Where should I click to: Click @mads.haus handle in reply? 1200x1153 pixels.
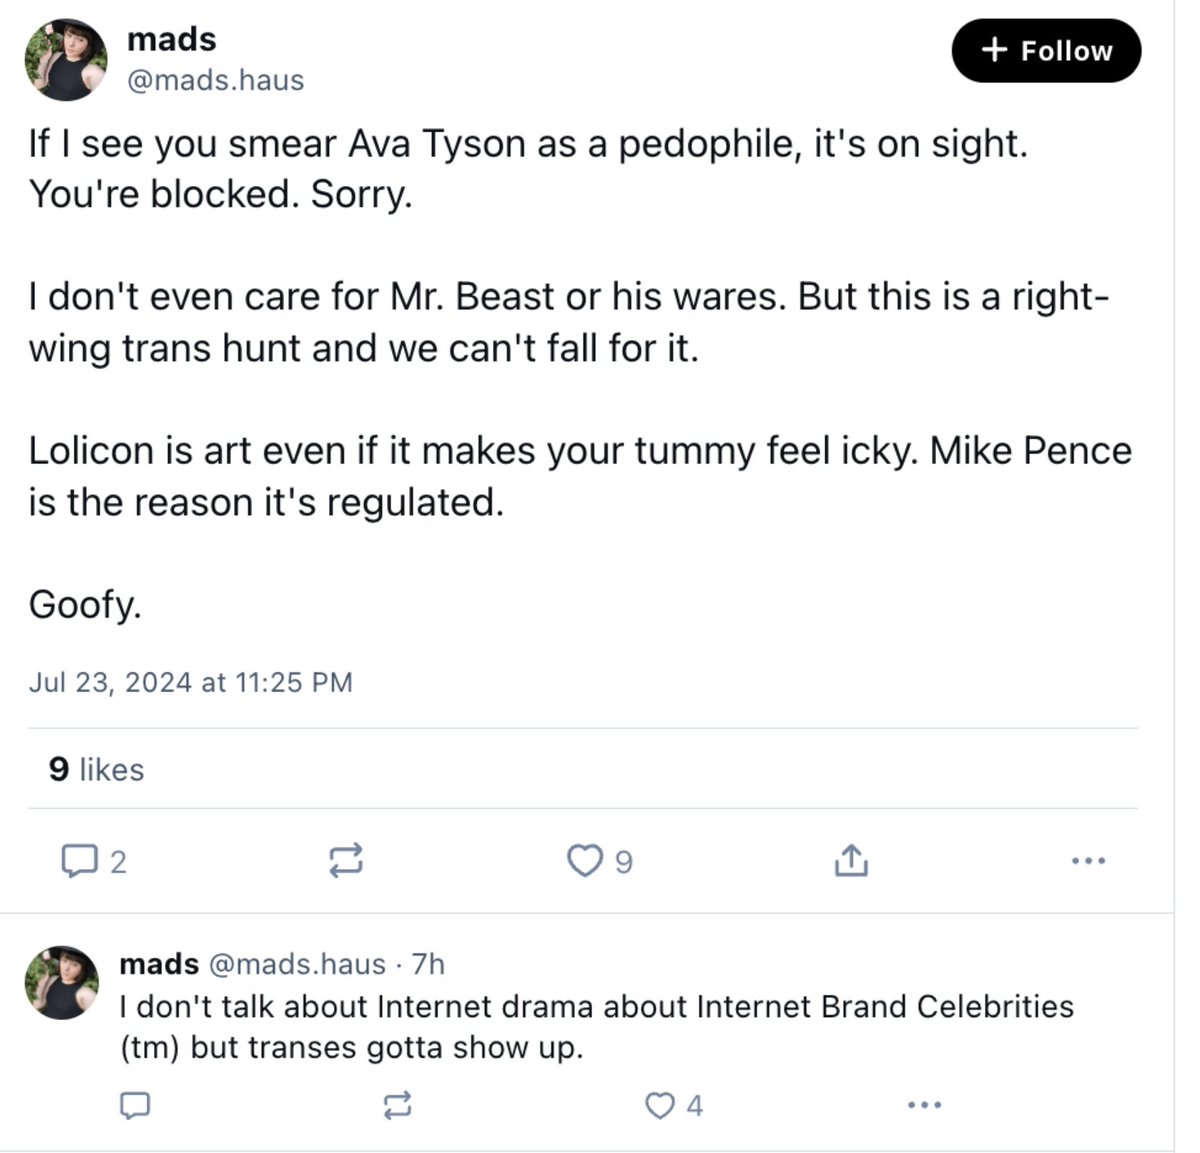click(x=296, y=964)
